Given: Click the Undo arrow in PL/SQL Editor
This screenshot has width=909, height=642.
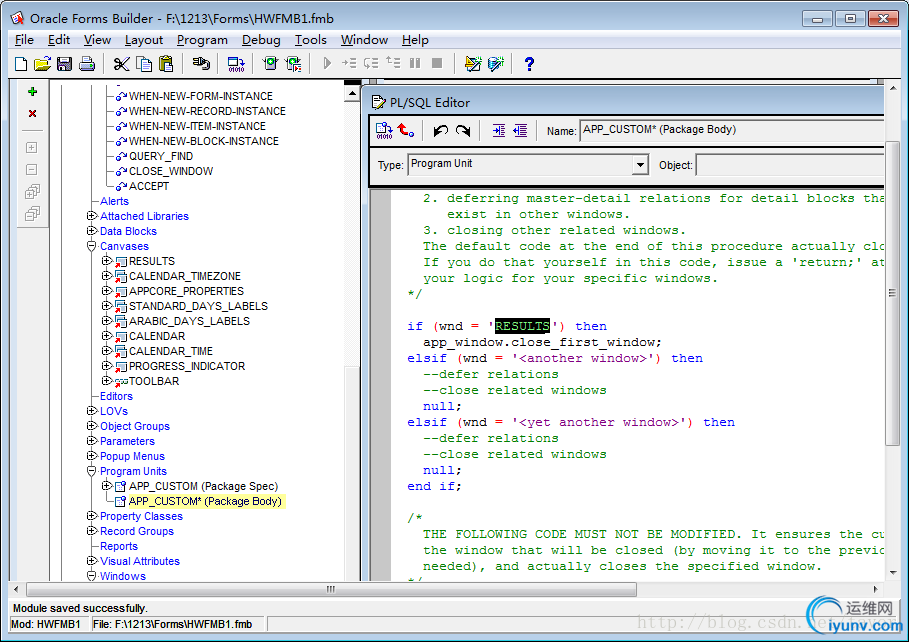Looking at the screenshot, I should pyautogui.click(x=441, y=130).
